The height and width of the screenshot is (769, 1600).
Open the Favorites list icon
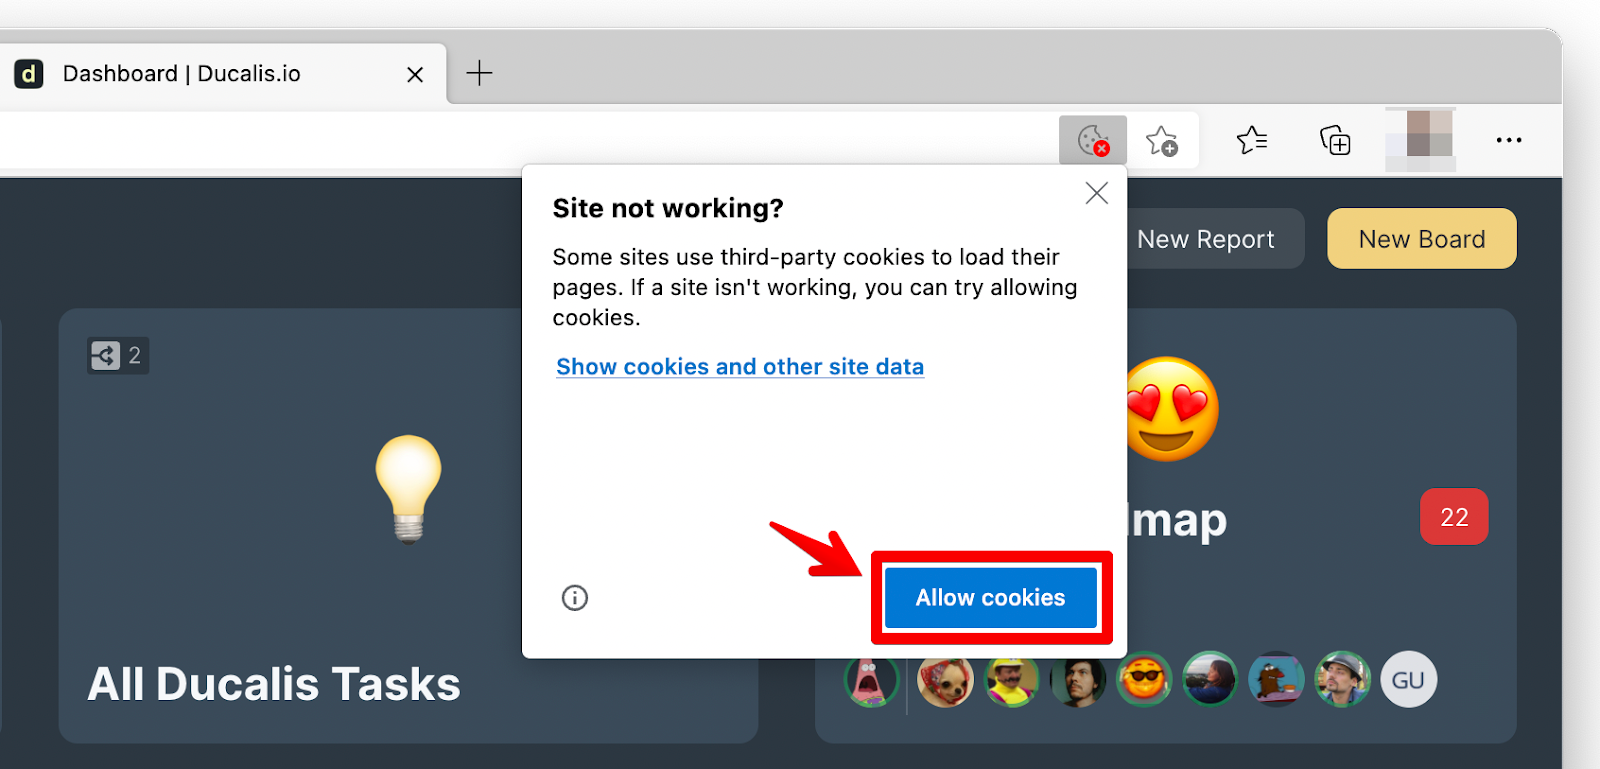tap(1251, 140)
